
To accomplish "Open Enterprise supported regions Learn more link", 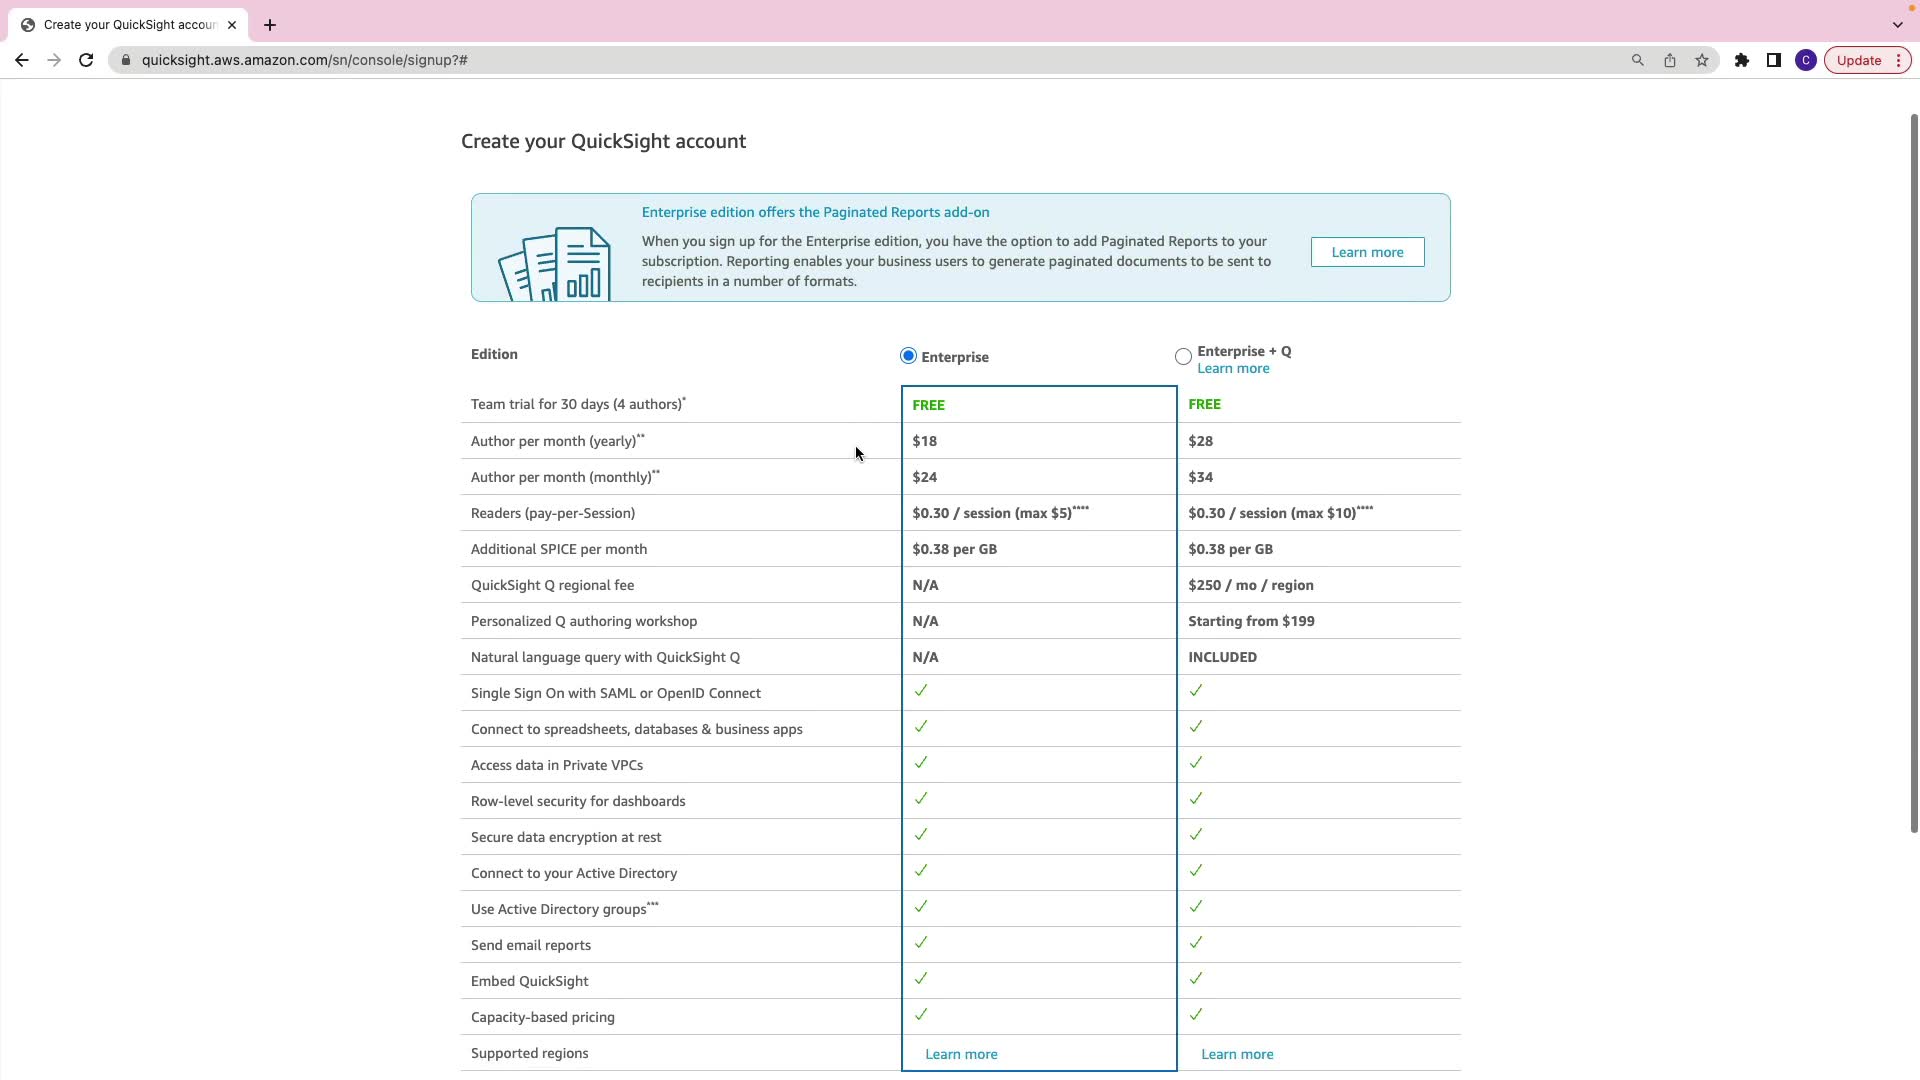I will pyautogui.click(x=961, y=1054).
